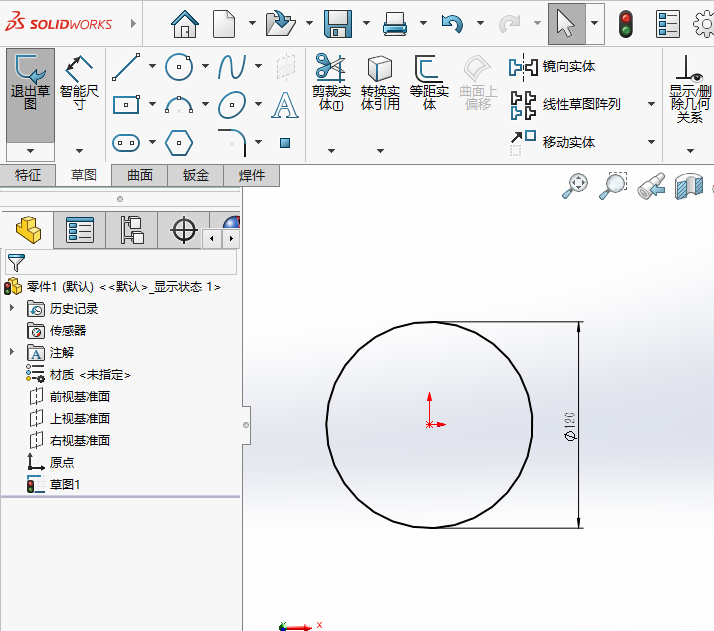Click the Rebuild traffic light icon
This screenshot has width=714, height=631.
click(x=626, y=23)
